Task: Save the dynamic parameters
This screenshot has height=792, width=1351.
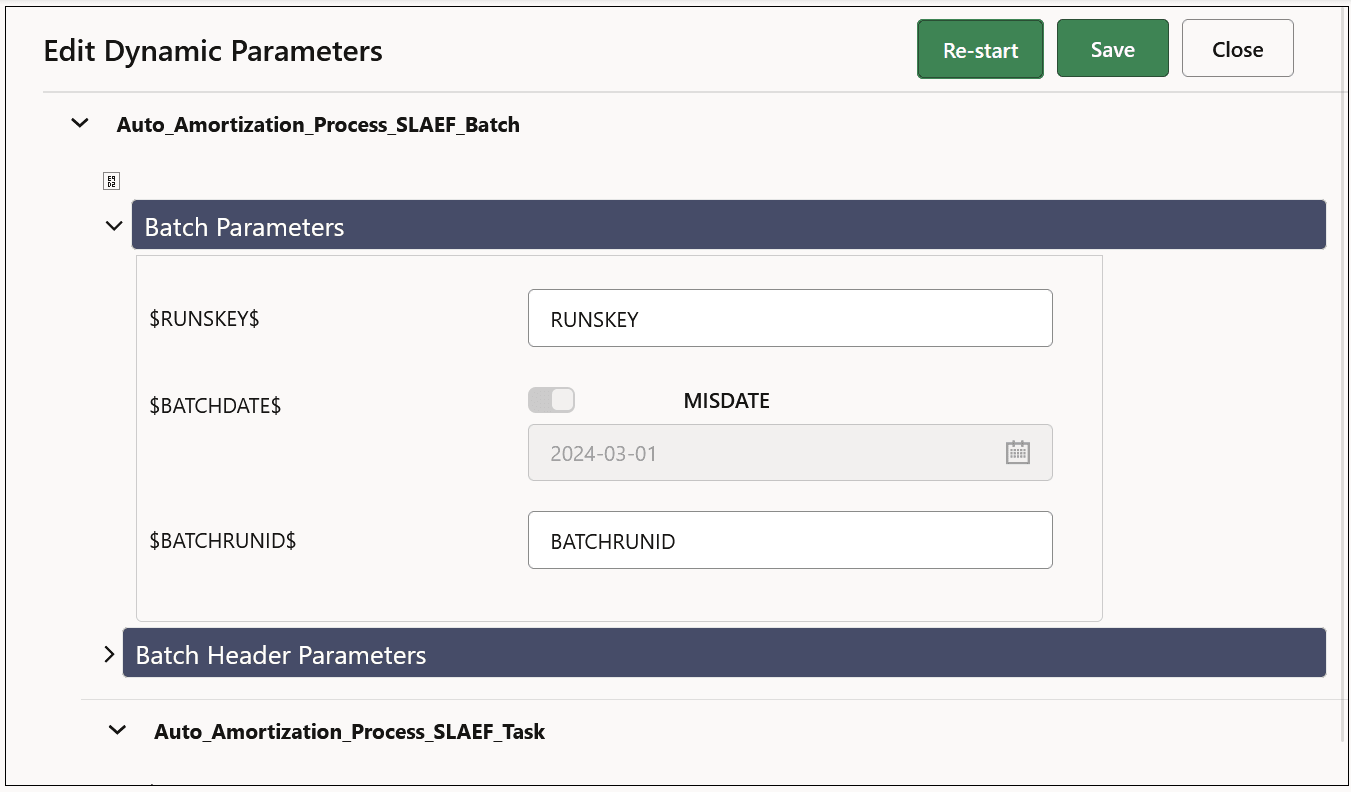Action: 1112,47
